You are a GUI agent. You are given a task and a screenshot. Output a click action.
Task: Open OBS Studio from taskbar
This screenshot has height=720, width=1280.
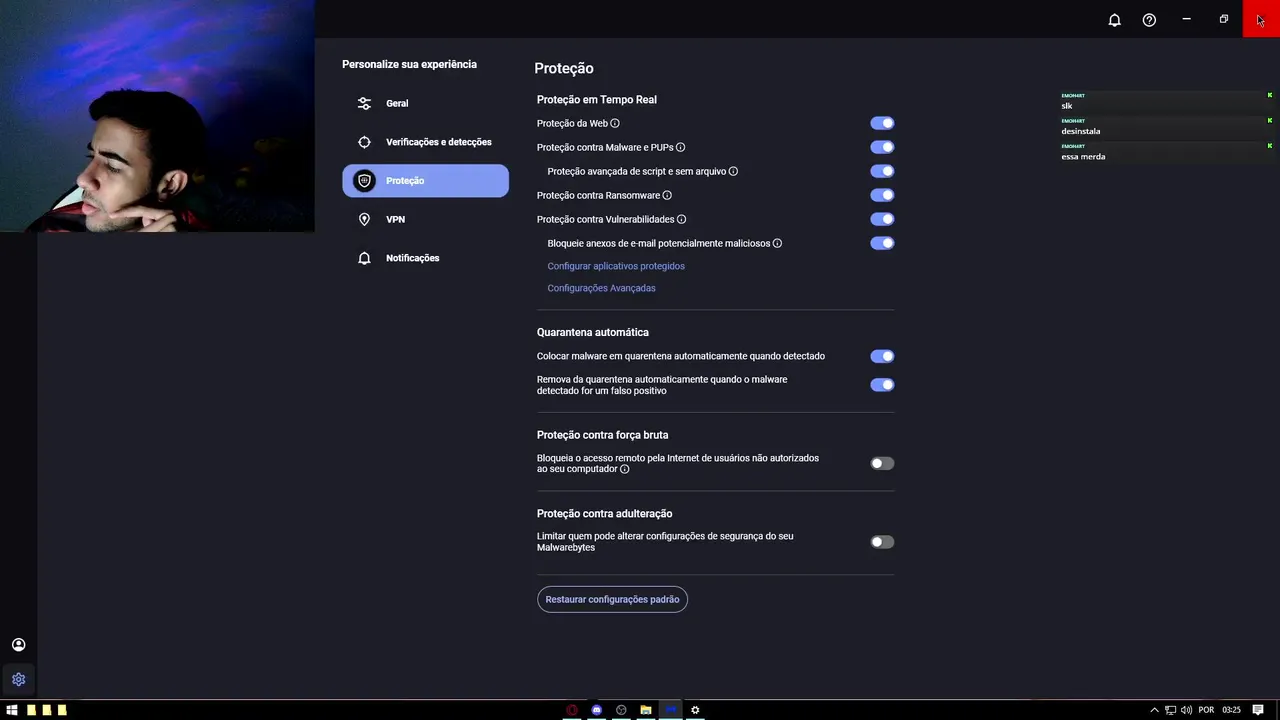pyautogui.click(x=621, y=710)
